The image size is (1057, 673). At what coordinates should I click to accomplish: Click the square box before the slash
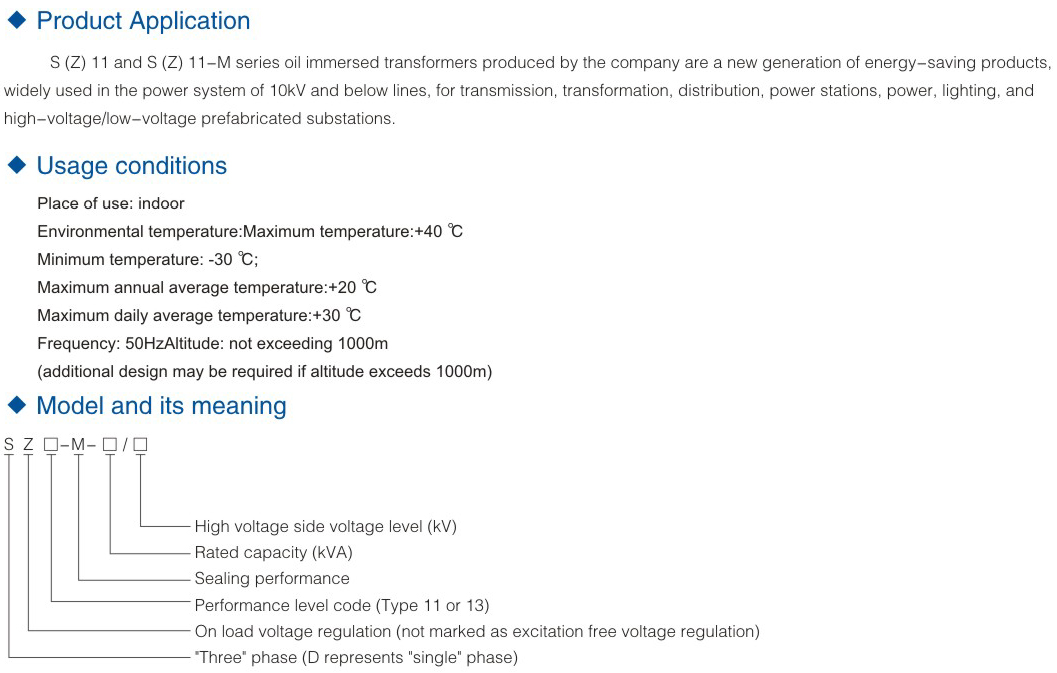click(110, 445)
